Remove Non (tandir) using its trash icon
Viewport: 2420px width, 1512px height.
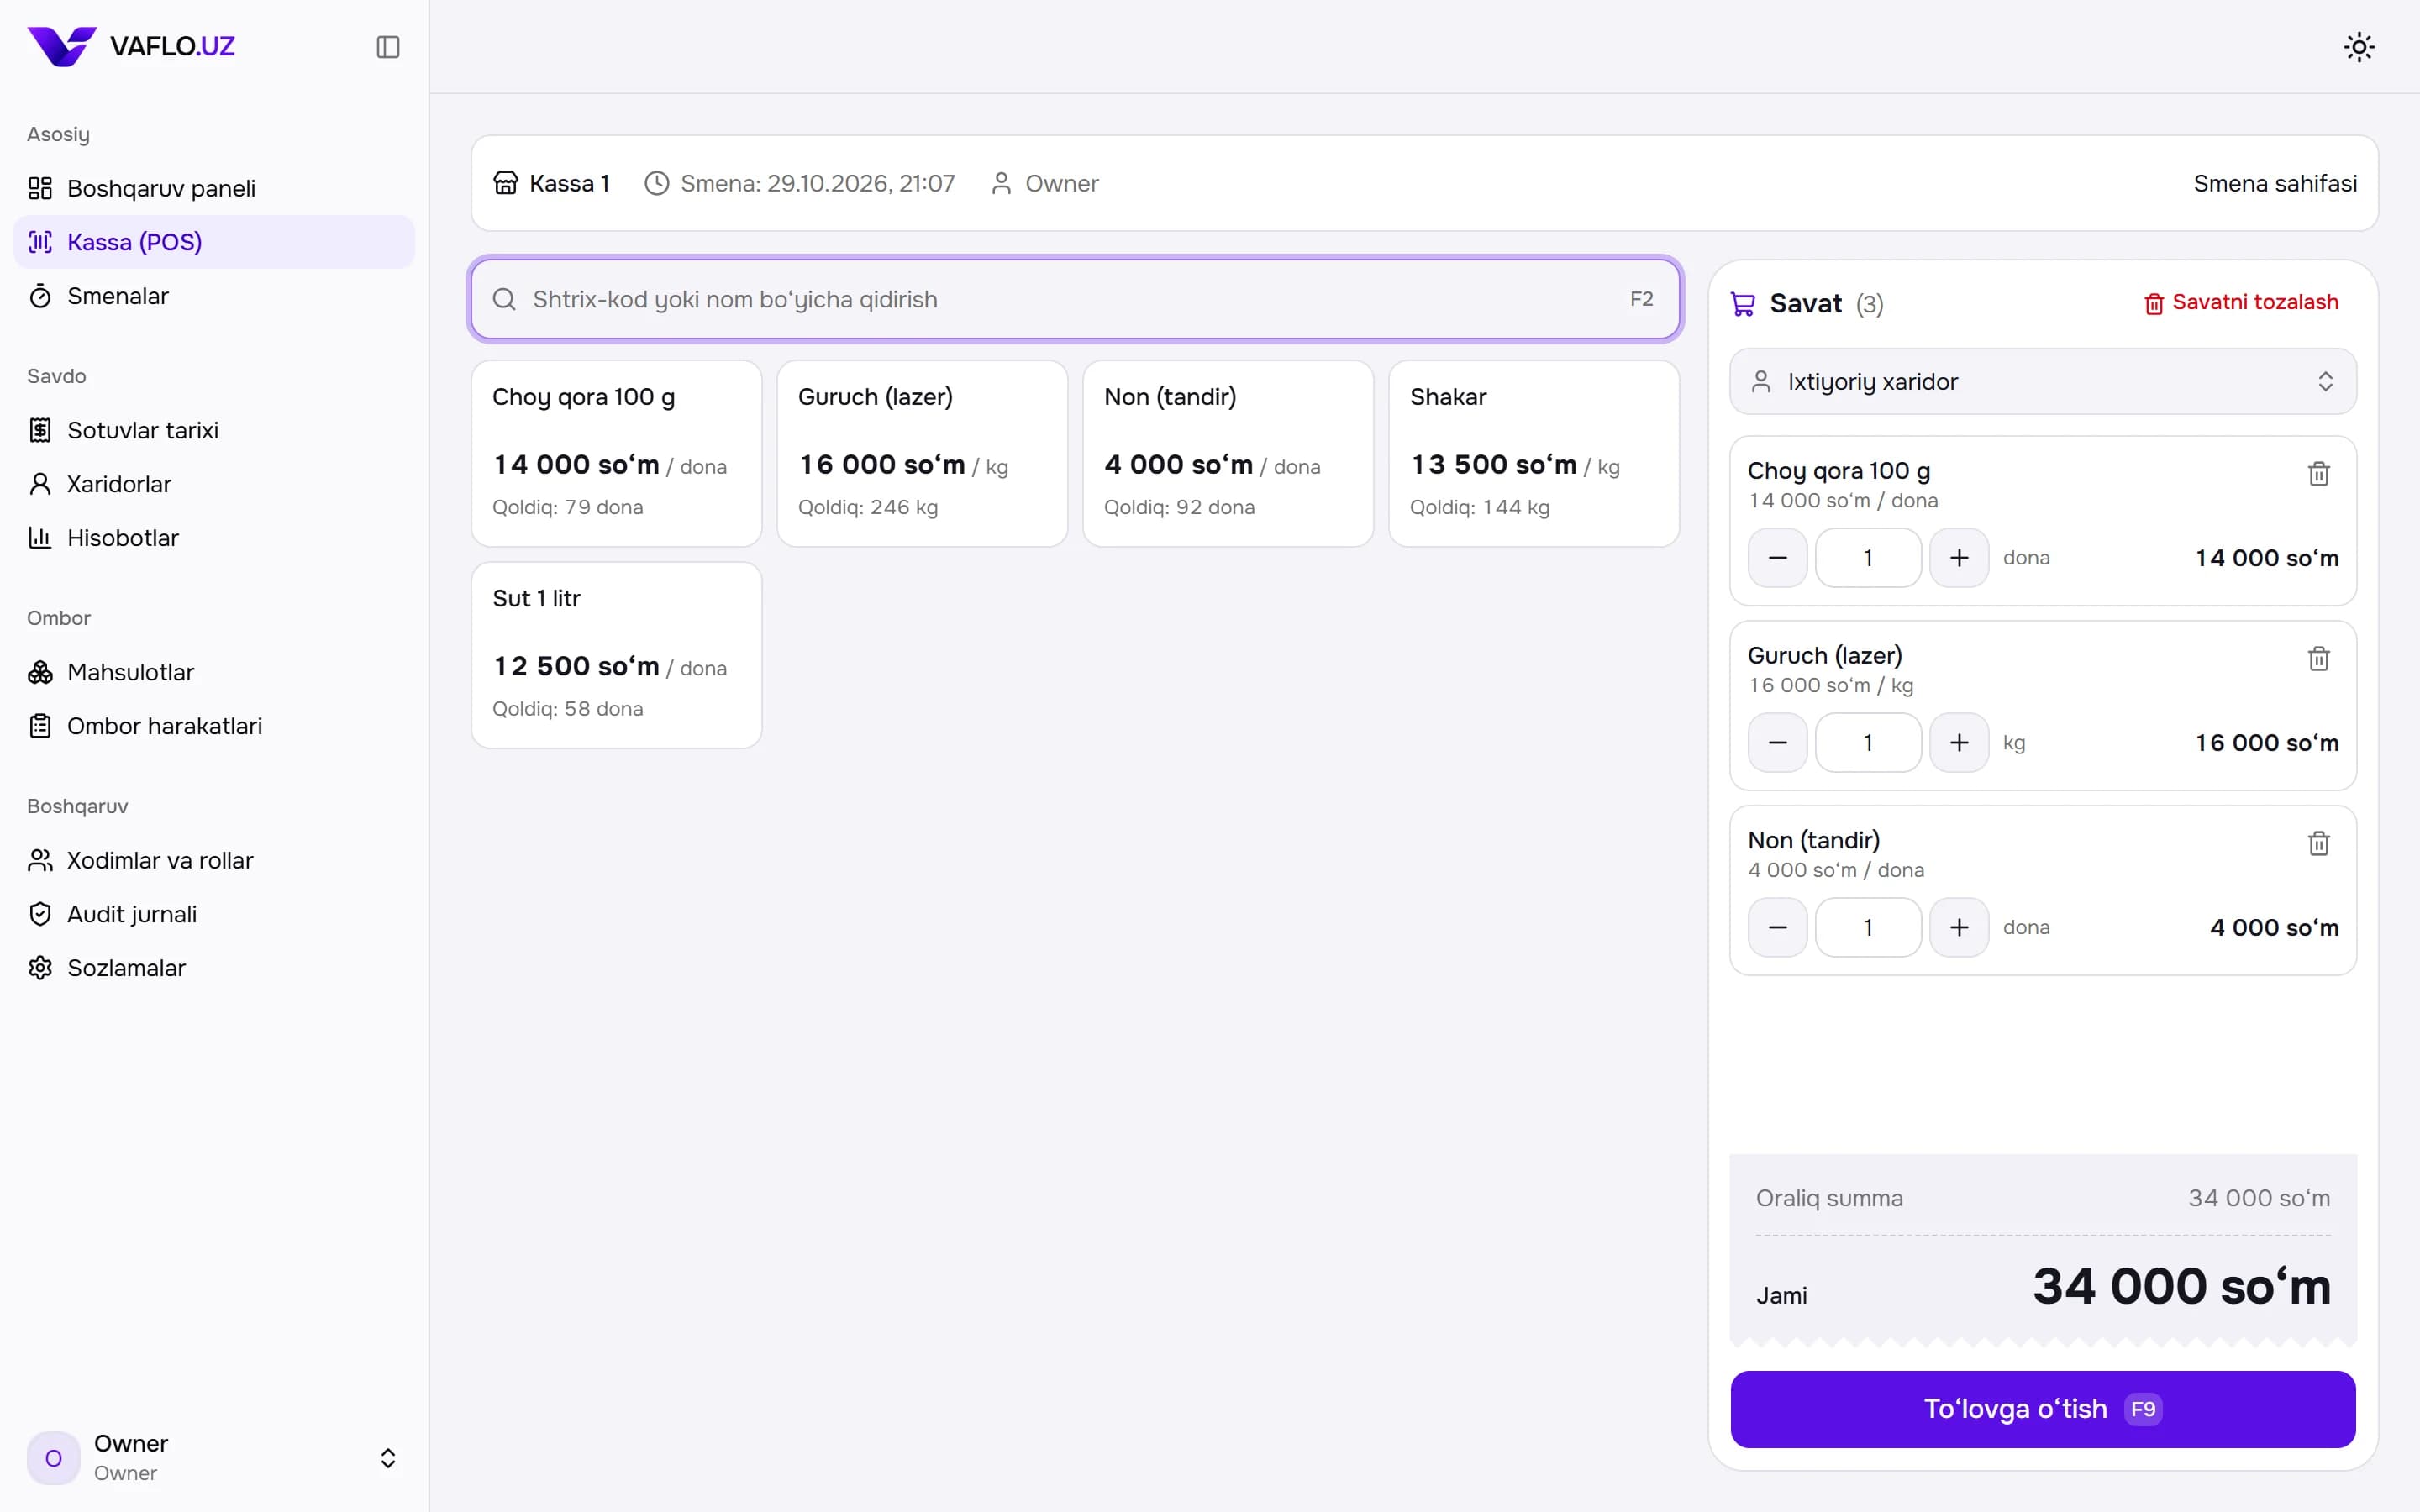click(2318, 844)
